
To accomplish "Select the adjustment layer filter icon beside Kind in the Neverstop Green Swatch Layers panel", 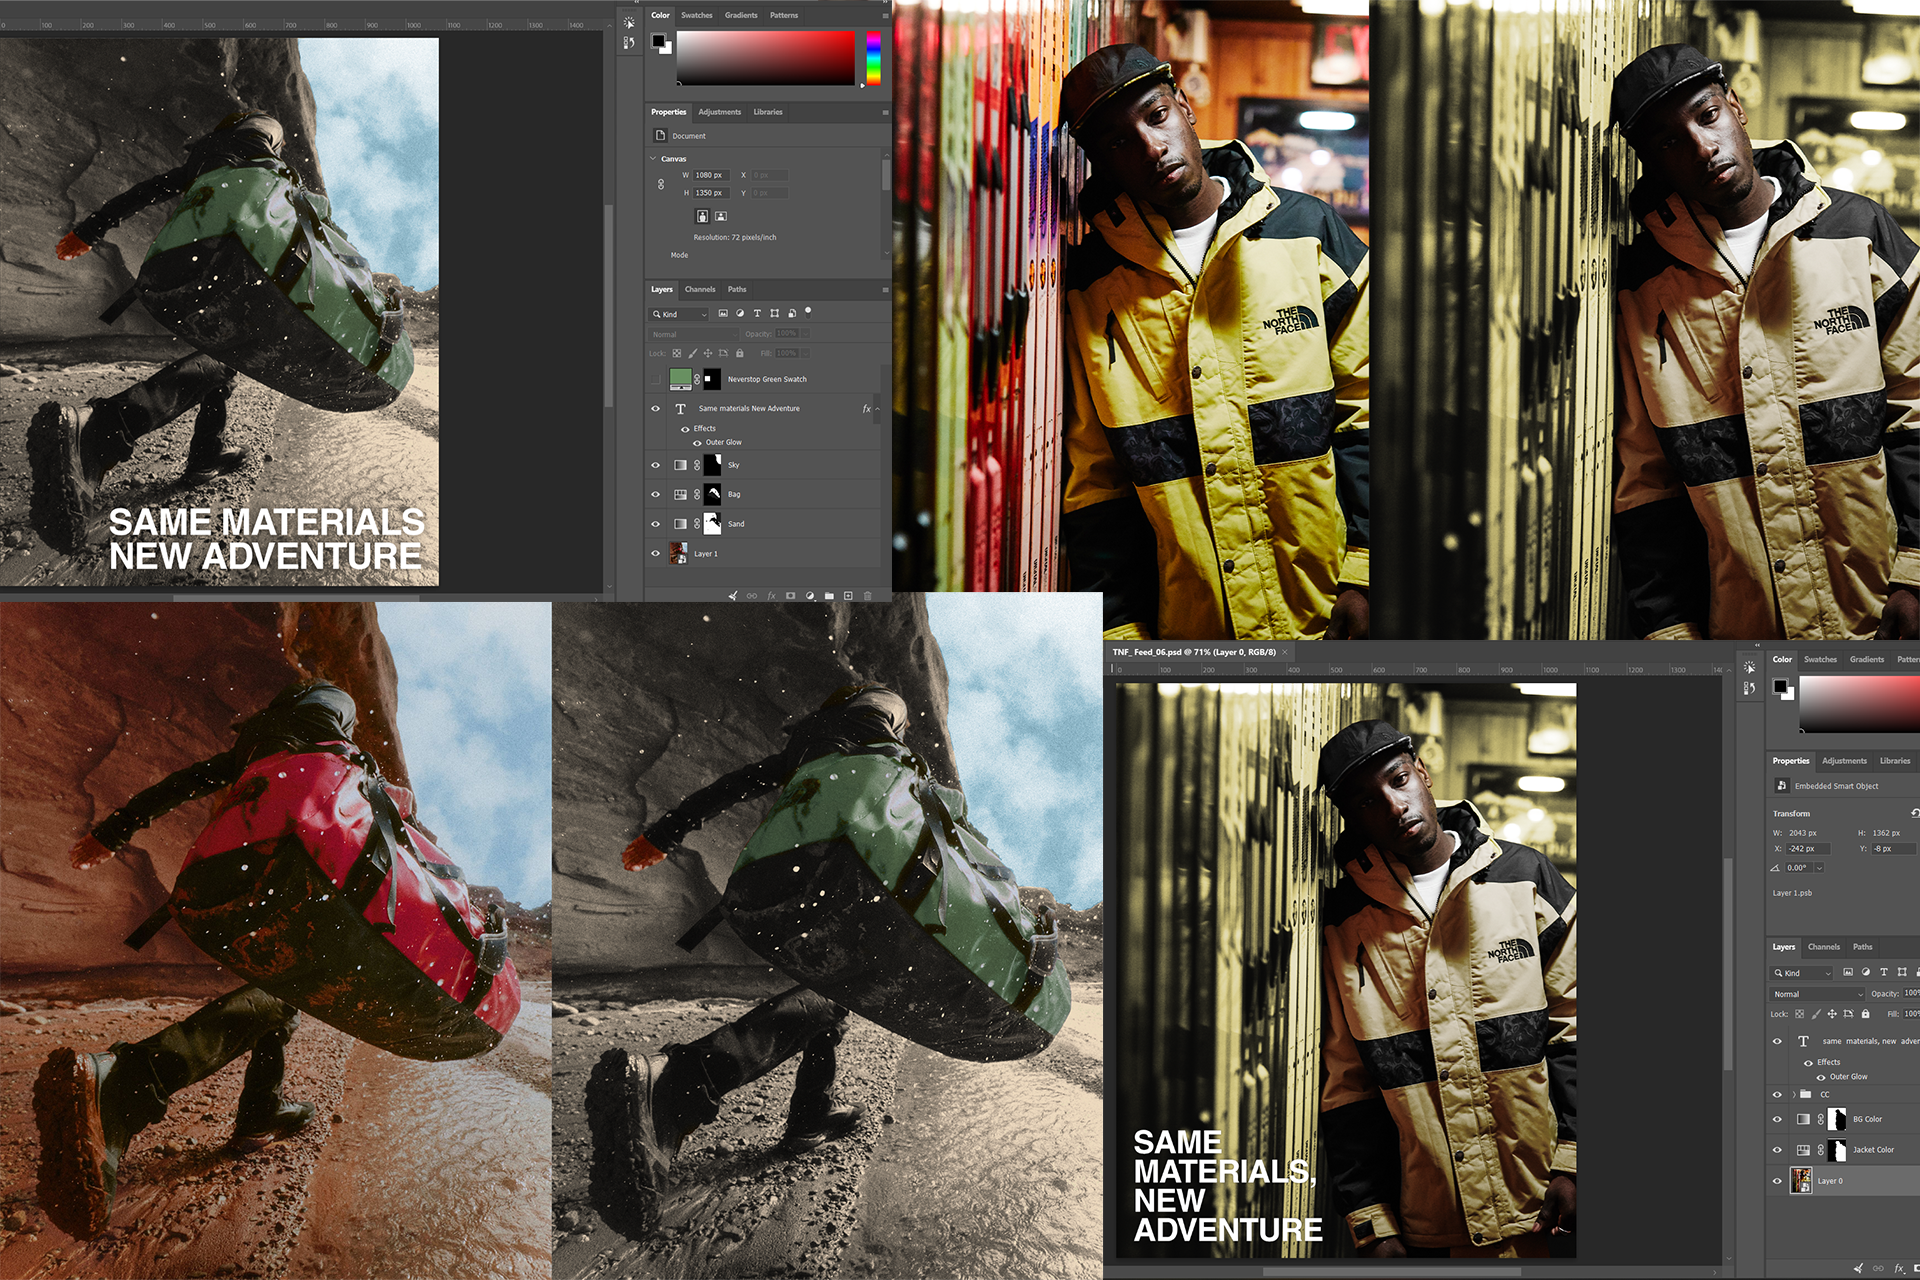I will pyautogui.click(x=740, y=313).
